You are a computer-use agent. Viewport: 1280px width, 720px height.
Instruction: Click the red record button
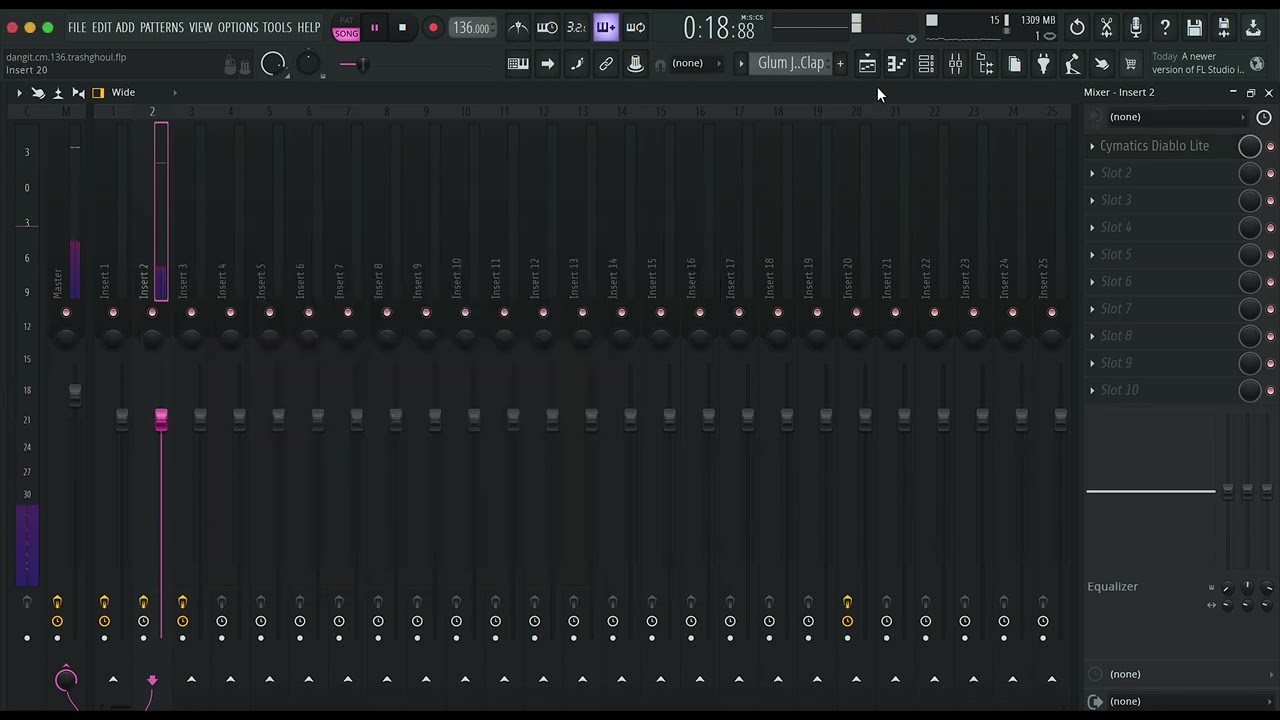433,28
